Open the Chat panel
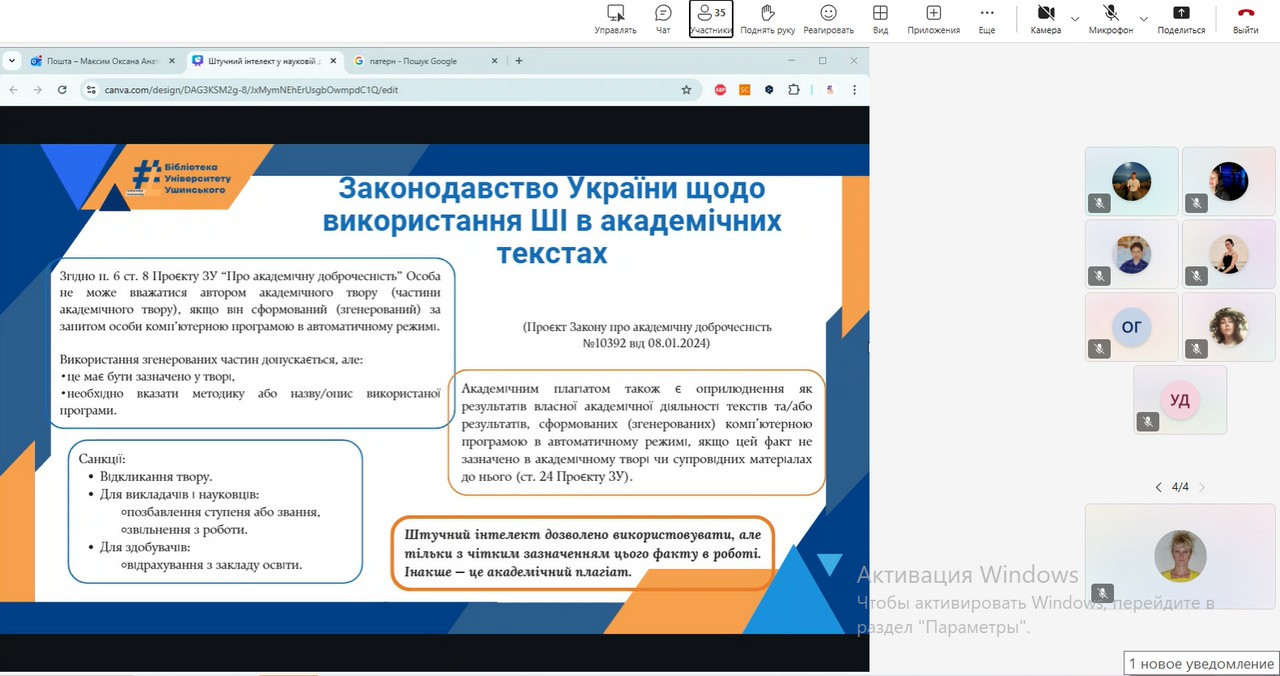The image size is (1280, 676). [663, 18]
